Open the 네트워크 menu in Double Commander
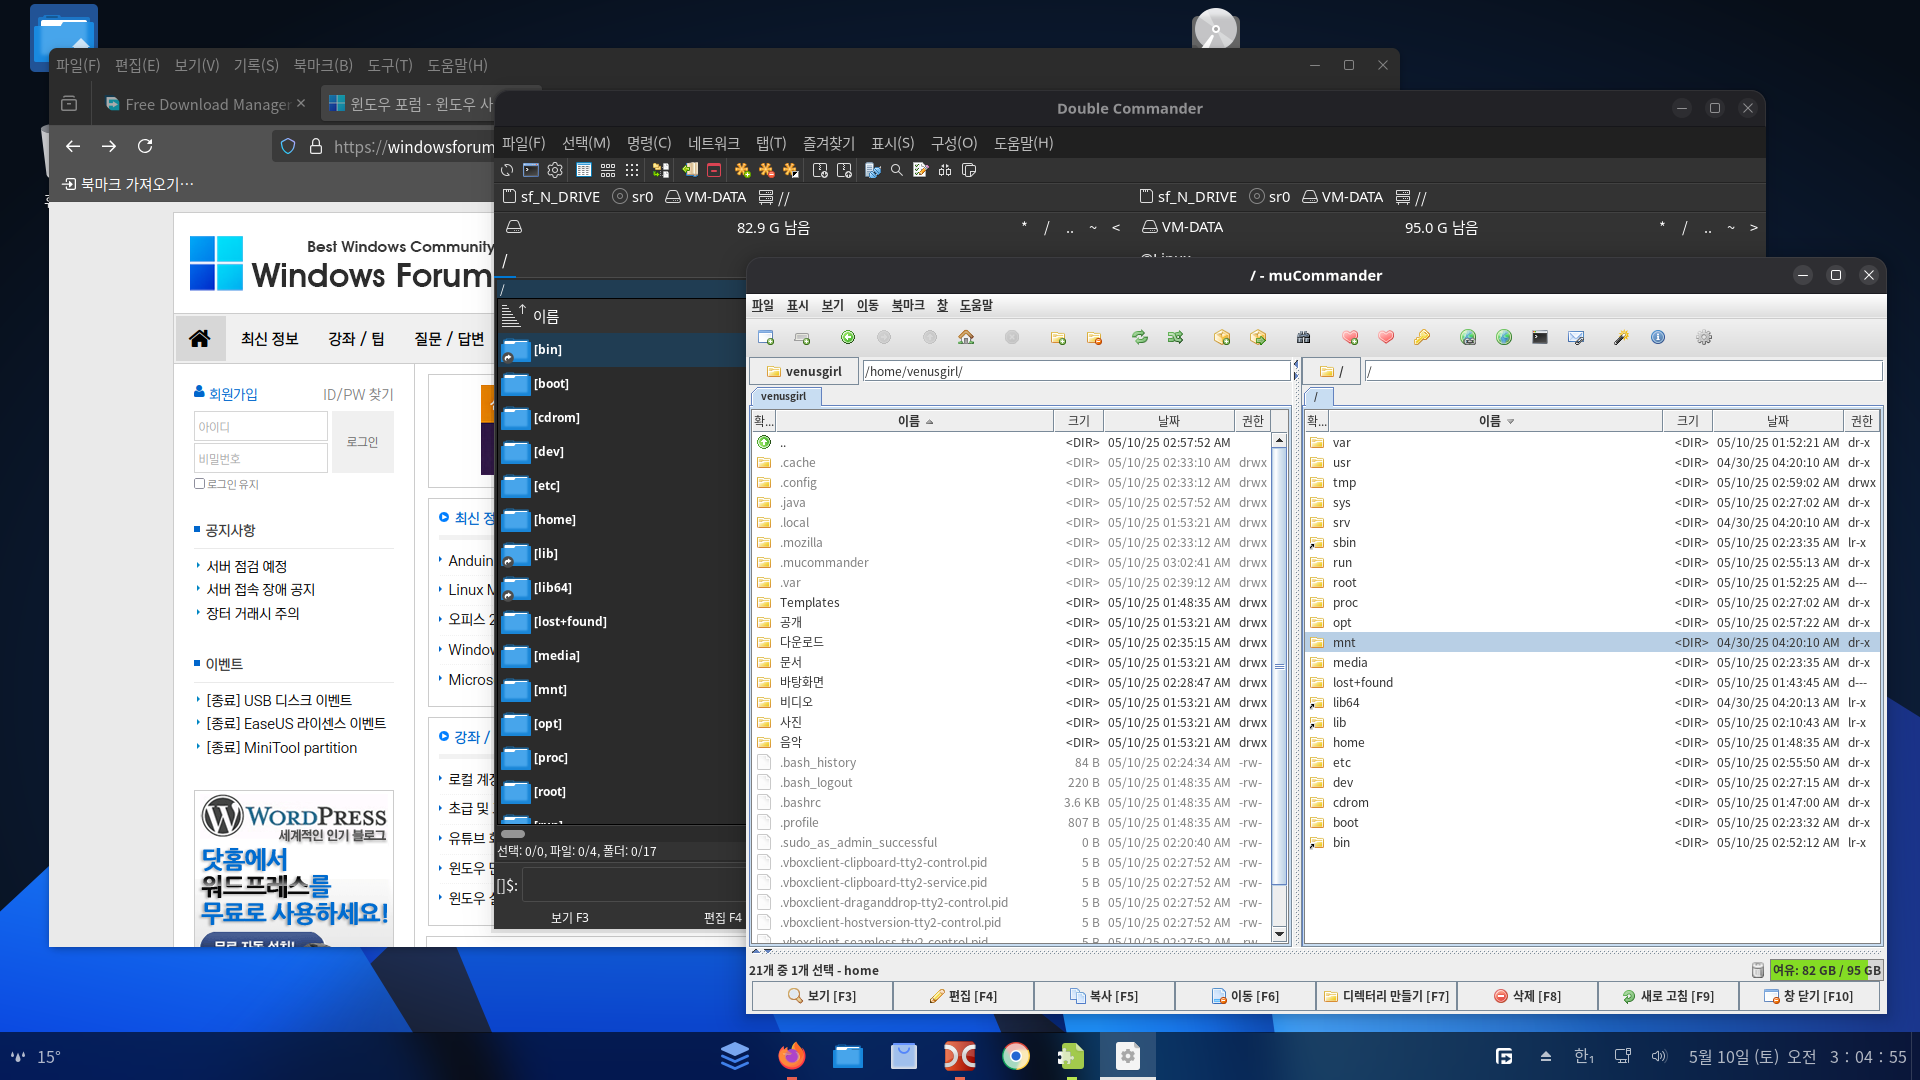1920x1080 pixels. pos(713,143)
